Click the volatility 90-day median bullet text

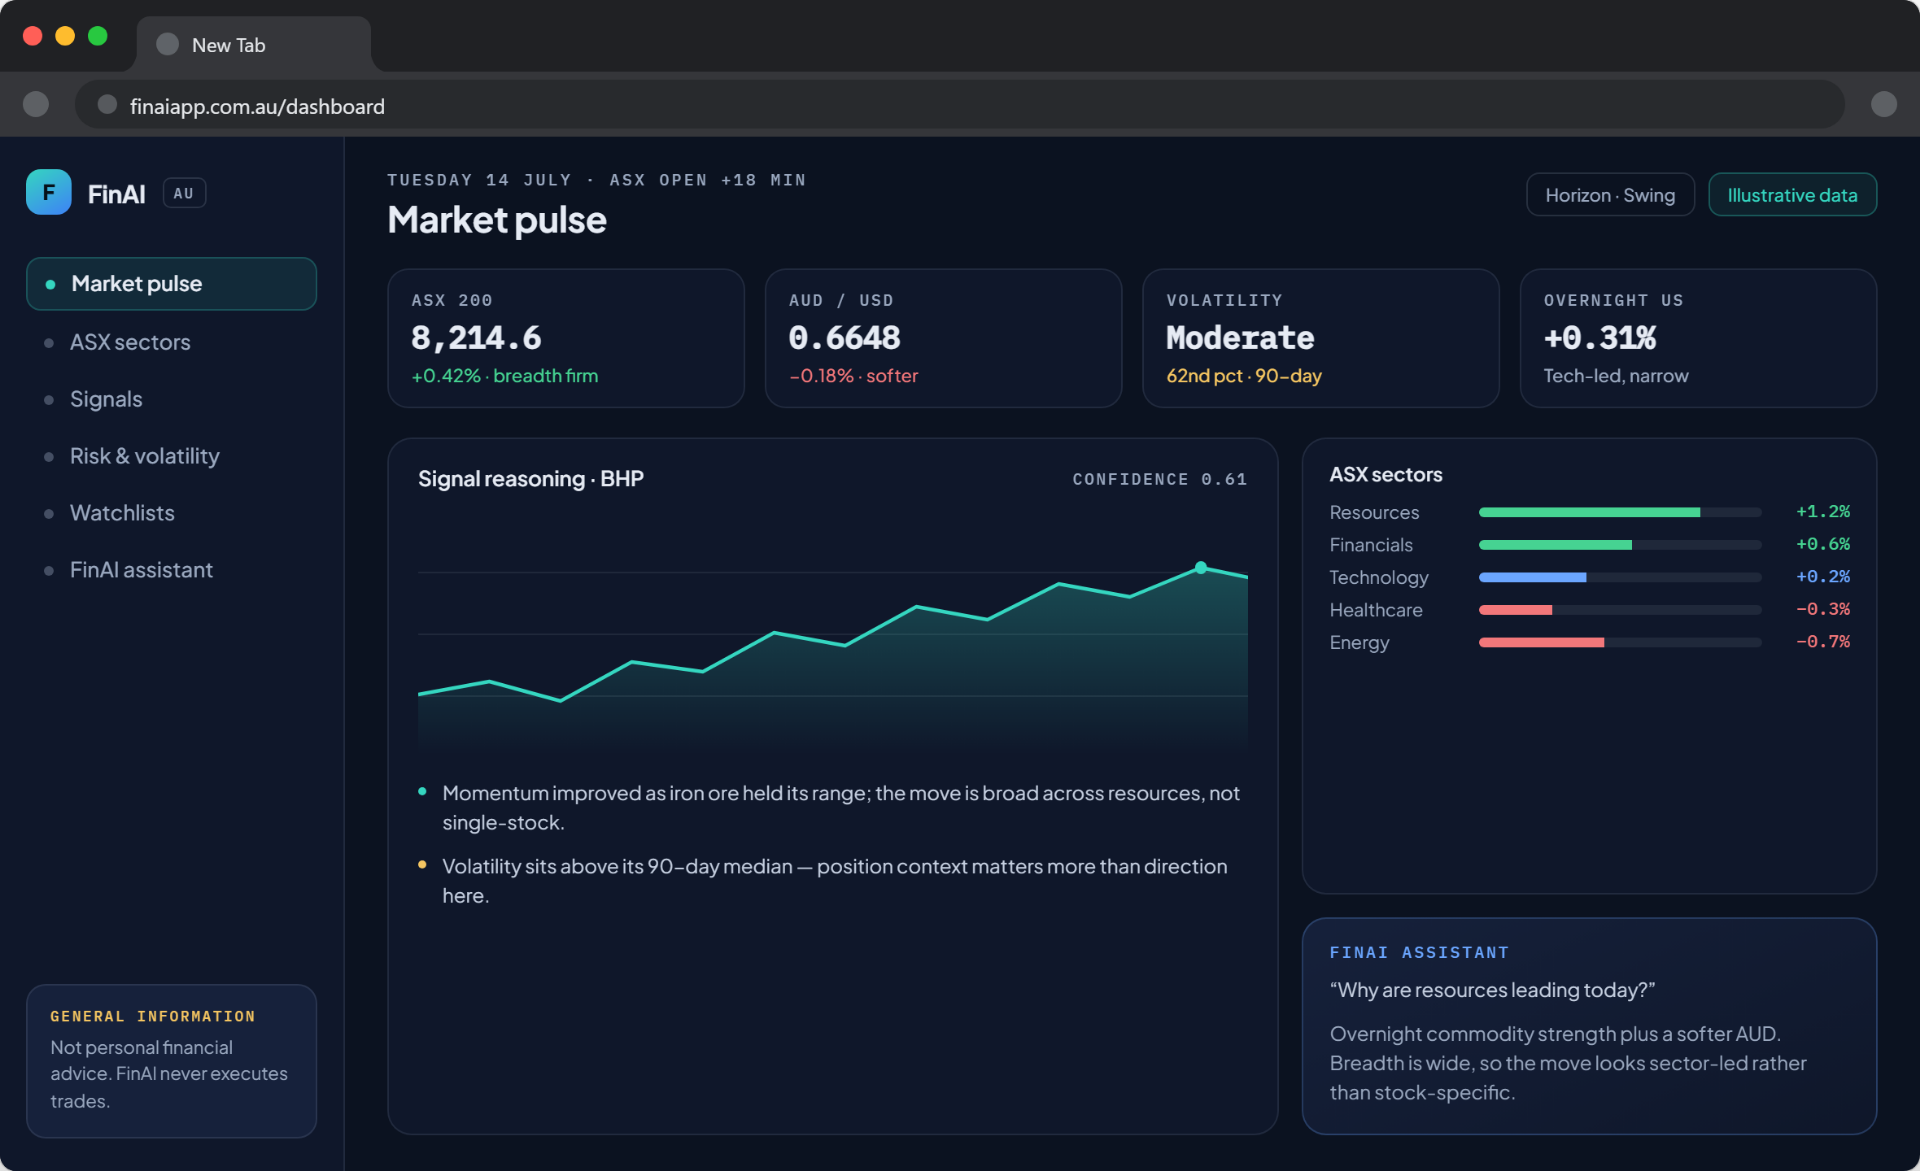[x=835, y=881]
